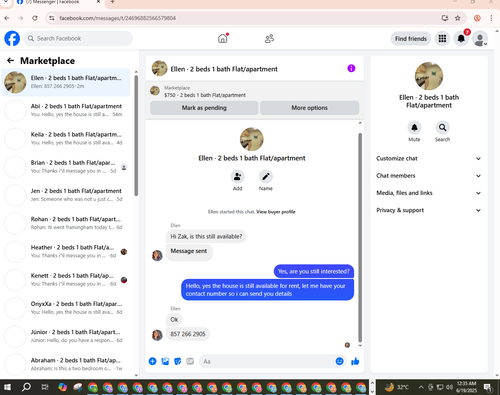Click the back arrow next to Marketplace
The width and height of the screenshot is (500, 395).
(11, 61)
